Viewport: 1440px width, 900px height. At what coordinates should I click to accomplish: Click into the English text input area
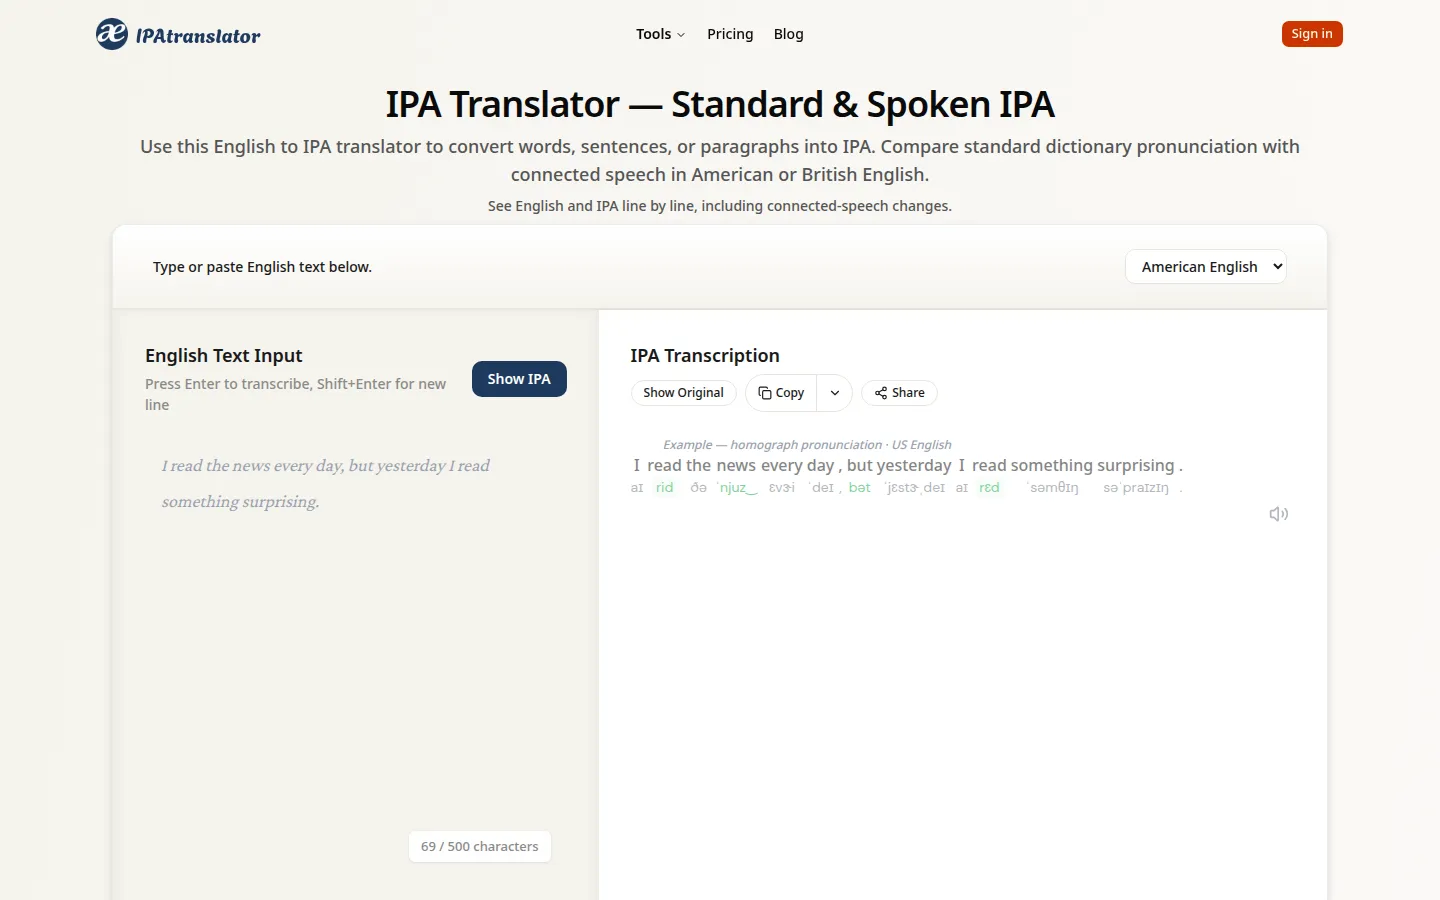tap(355, 640)
